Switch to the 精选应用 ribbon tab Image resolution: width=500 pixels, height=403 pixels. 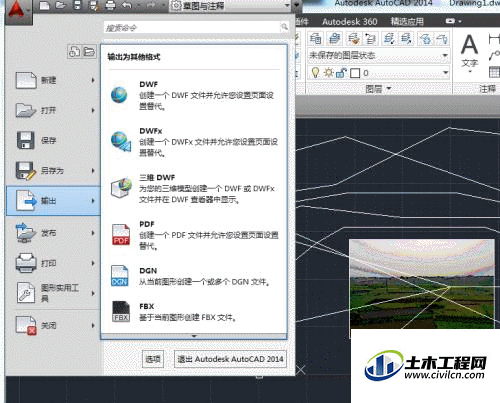click(407, 22)
